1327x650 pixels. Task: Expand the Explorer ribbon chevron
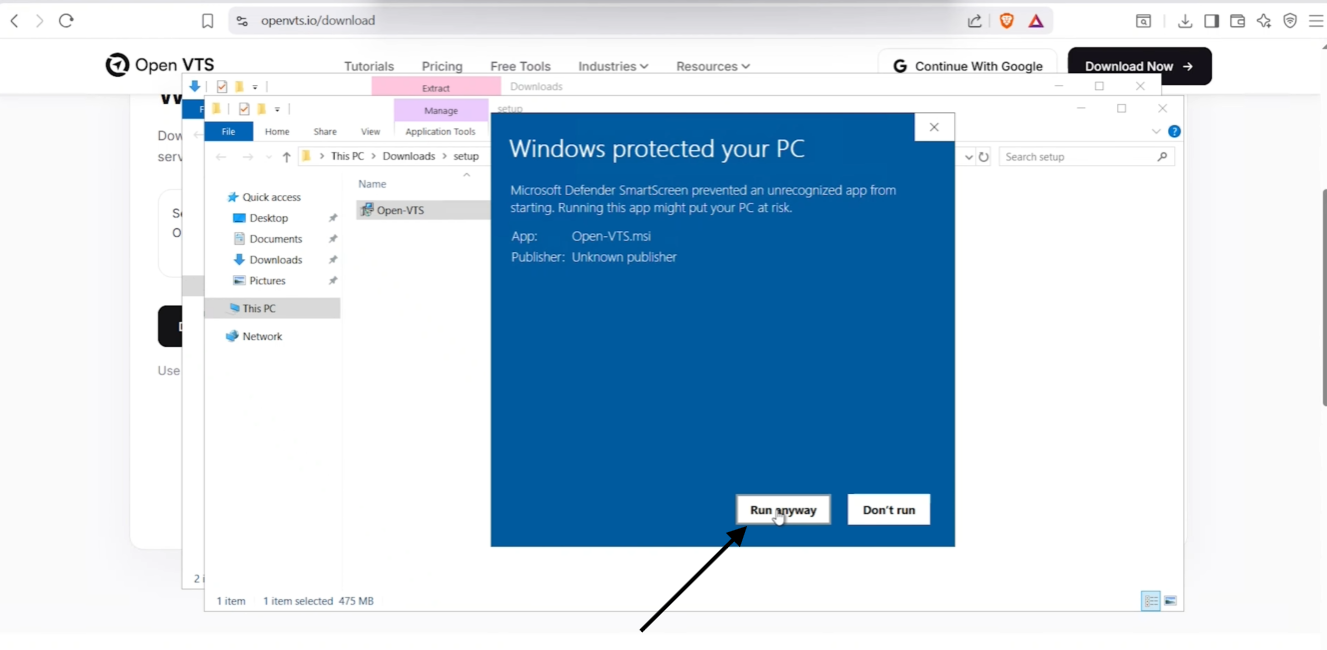(1156, 131)
